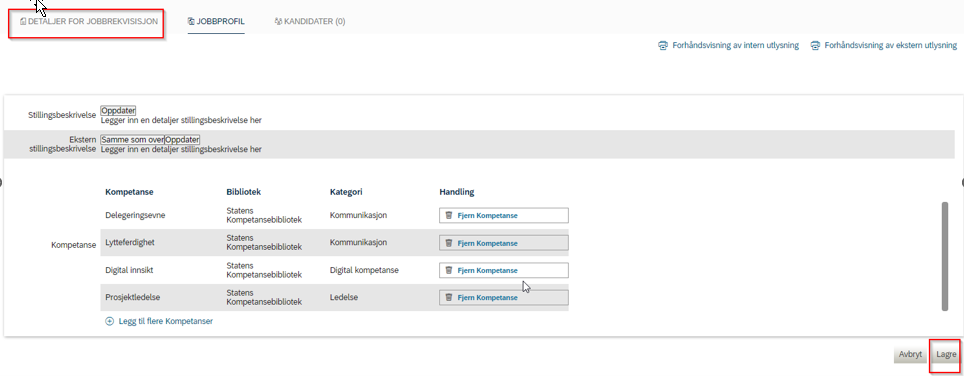964x376 pixels.
Task: Click the Jobbprofil tab icon
Action: click(192, 22)
